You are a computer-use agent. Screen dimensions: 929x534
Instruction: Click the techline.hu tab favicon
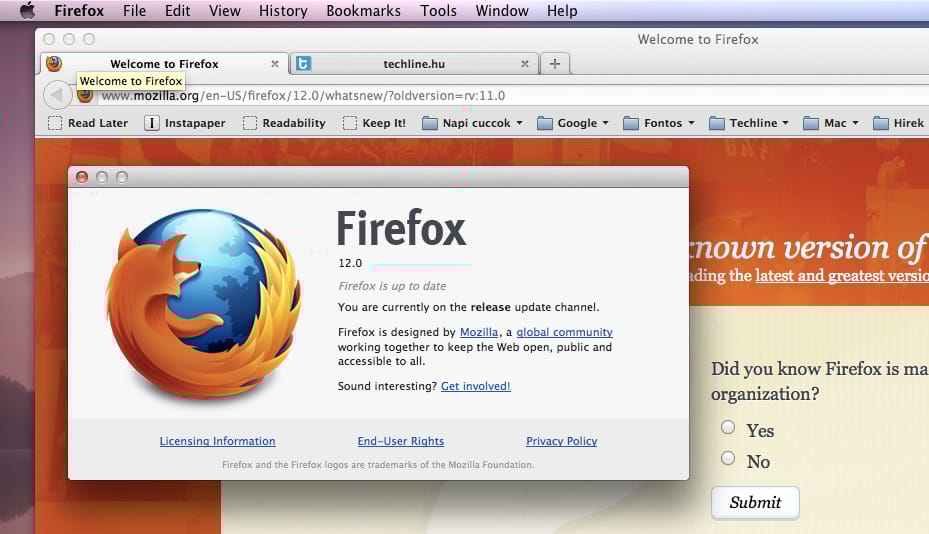pyautogui.click(x=303, y=63)
